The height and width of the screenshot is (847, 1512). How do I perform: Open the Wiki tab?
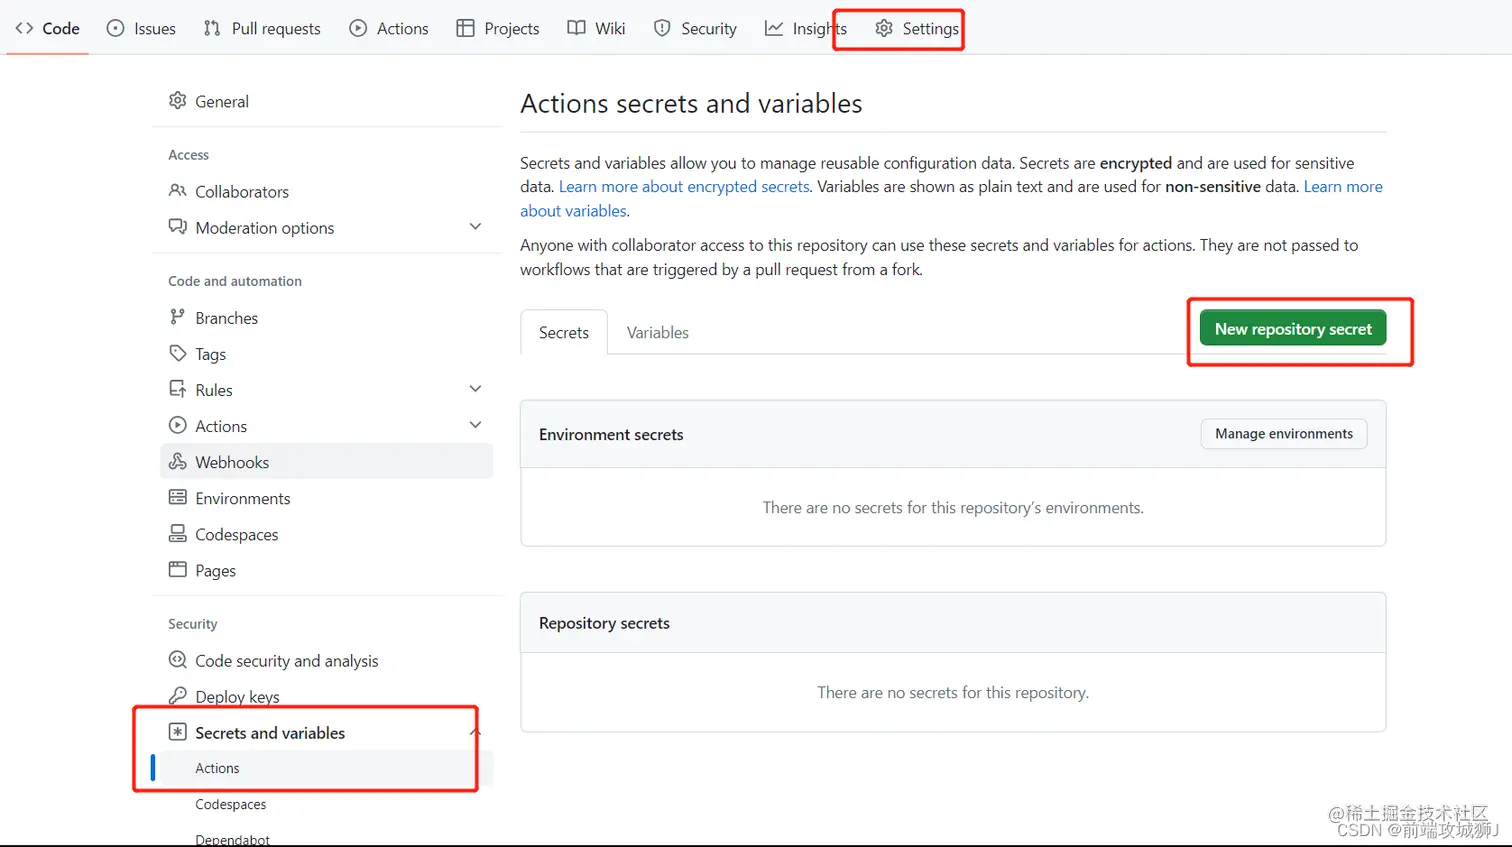[597, 29]
